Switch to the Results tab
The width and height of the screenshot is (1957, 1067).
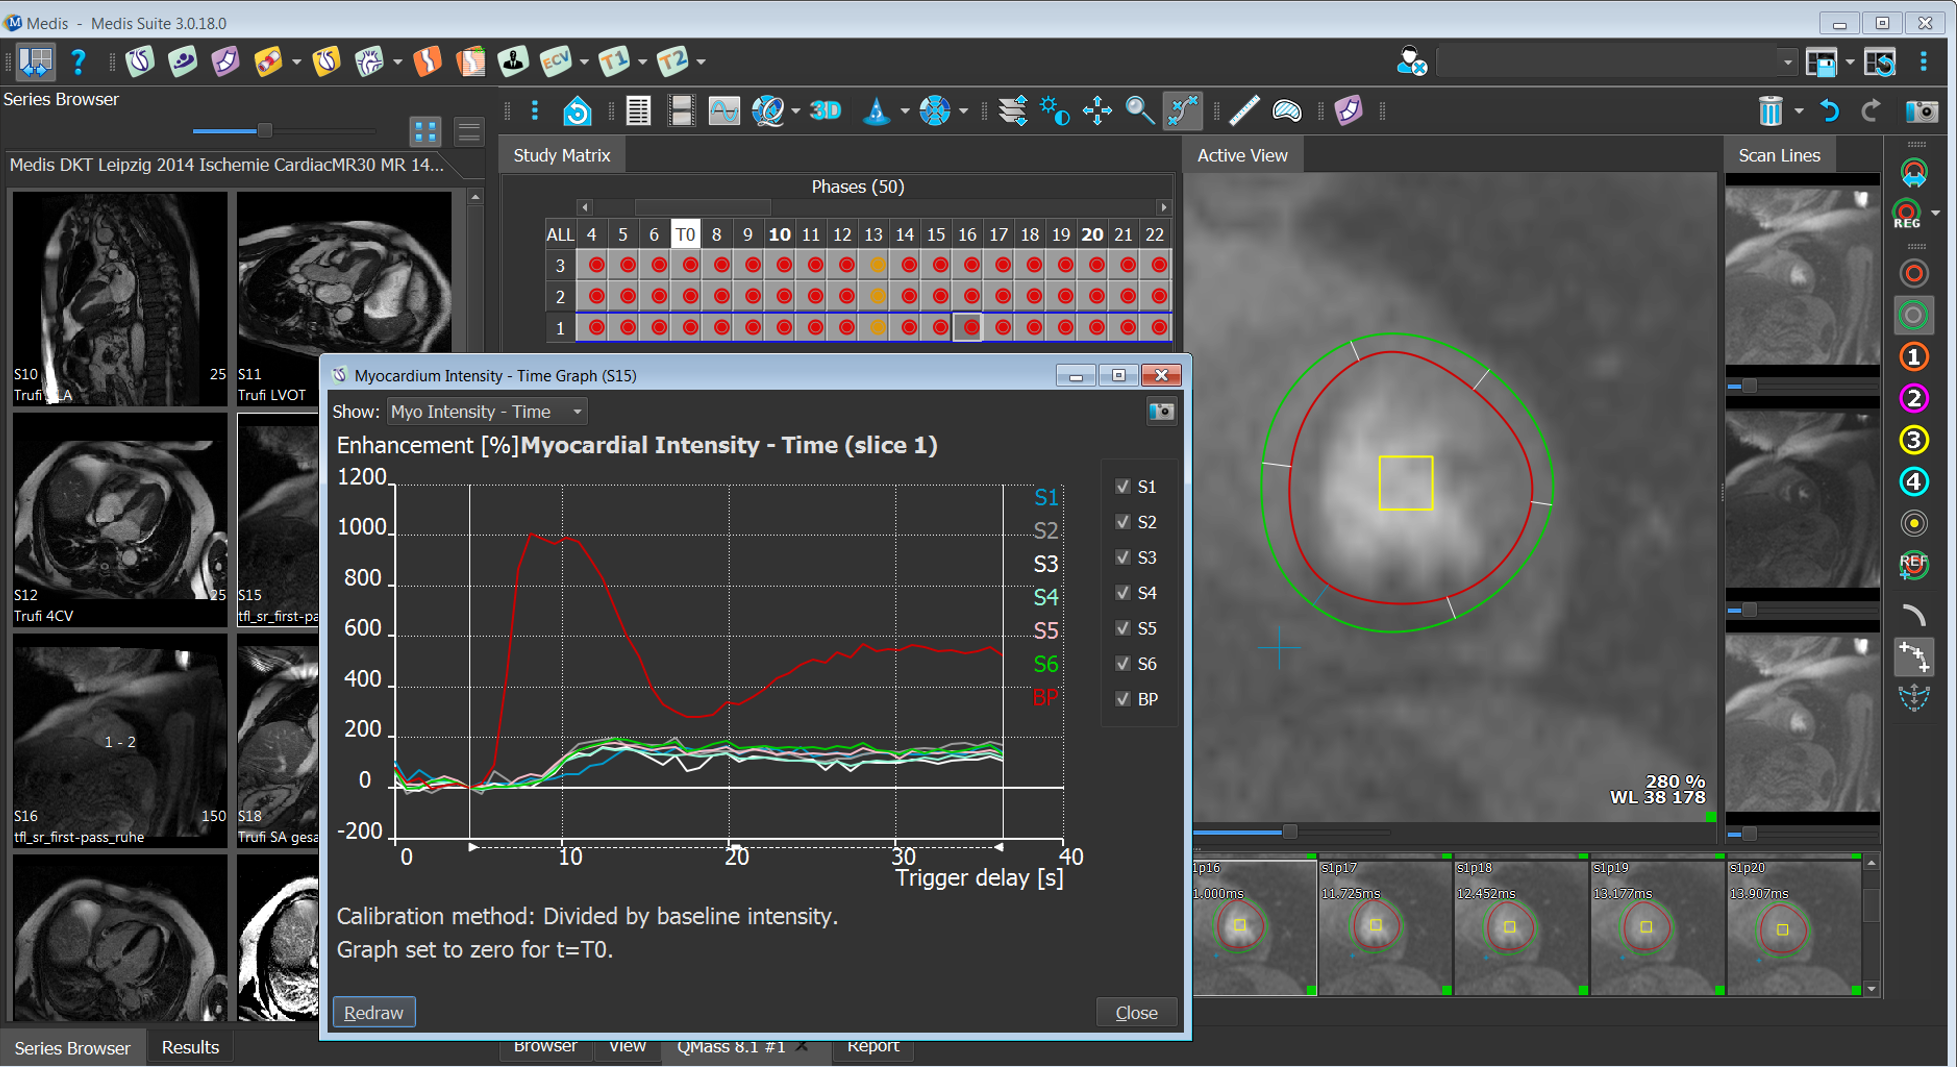[189, 1047]
